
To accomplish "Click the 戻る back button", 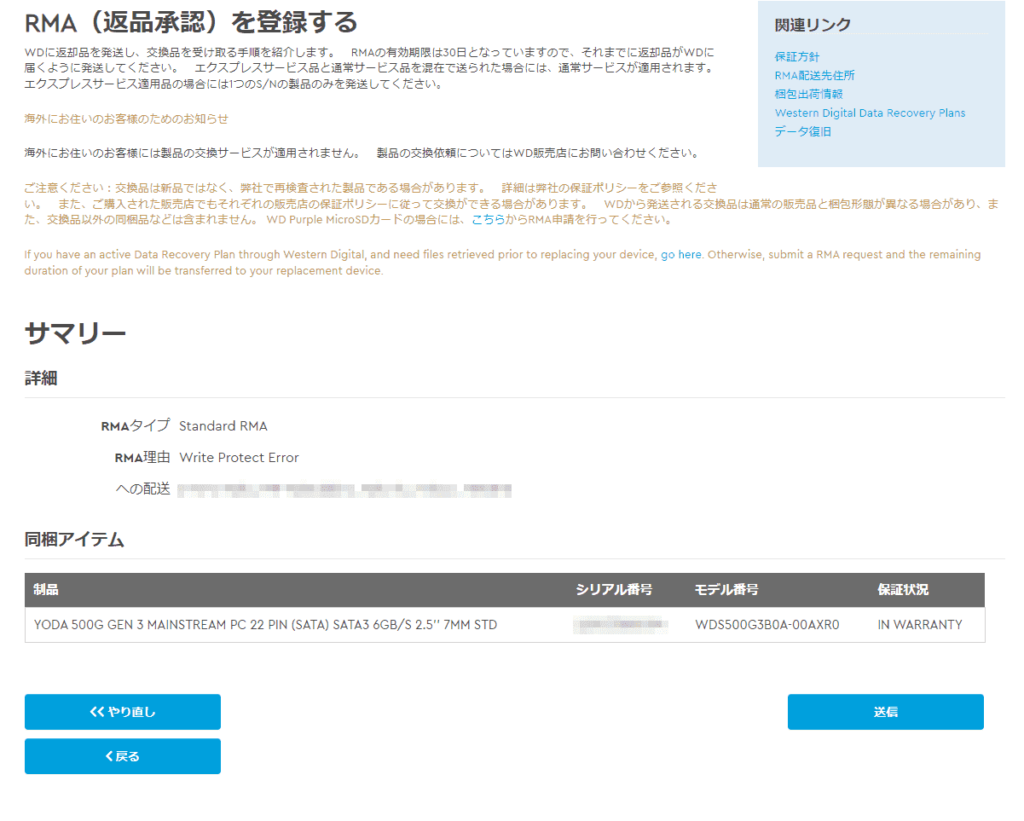I will pos(123,756).
